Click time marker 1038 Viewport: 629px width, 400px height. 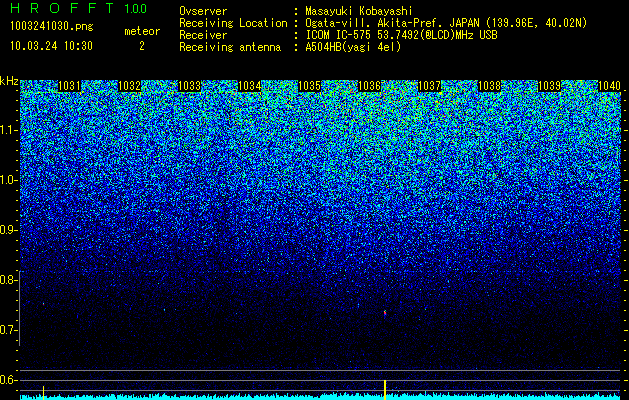click(x=490, y=86)
